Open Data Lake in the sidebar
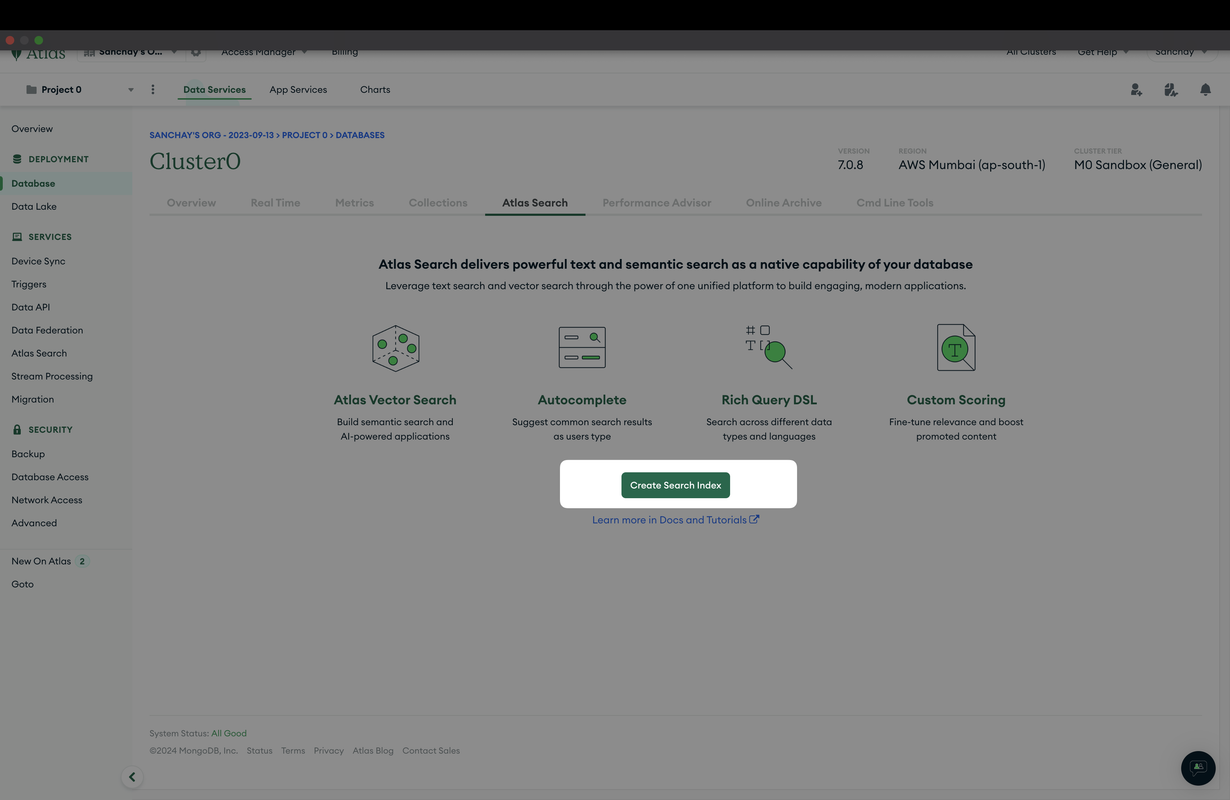1230x800 pixels. pos(34,207)
